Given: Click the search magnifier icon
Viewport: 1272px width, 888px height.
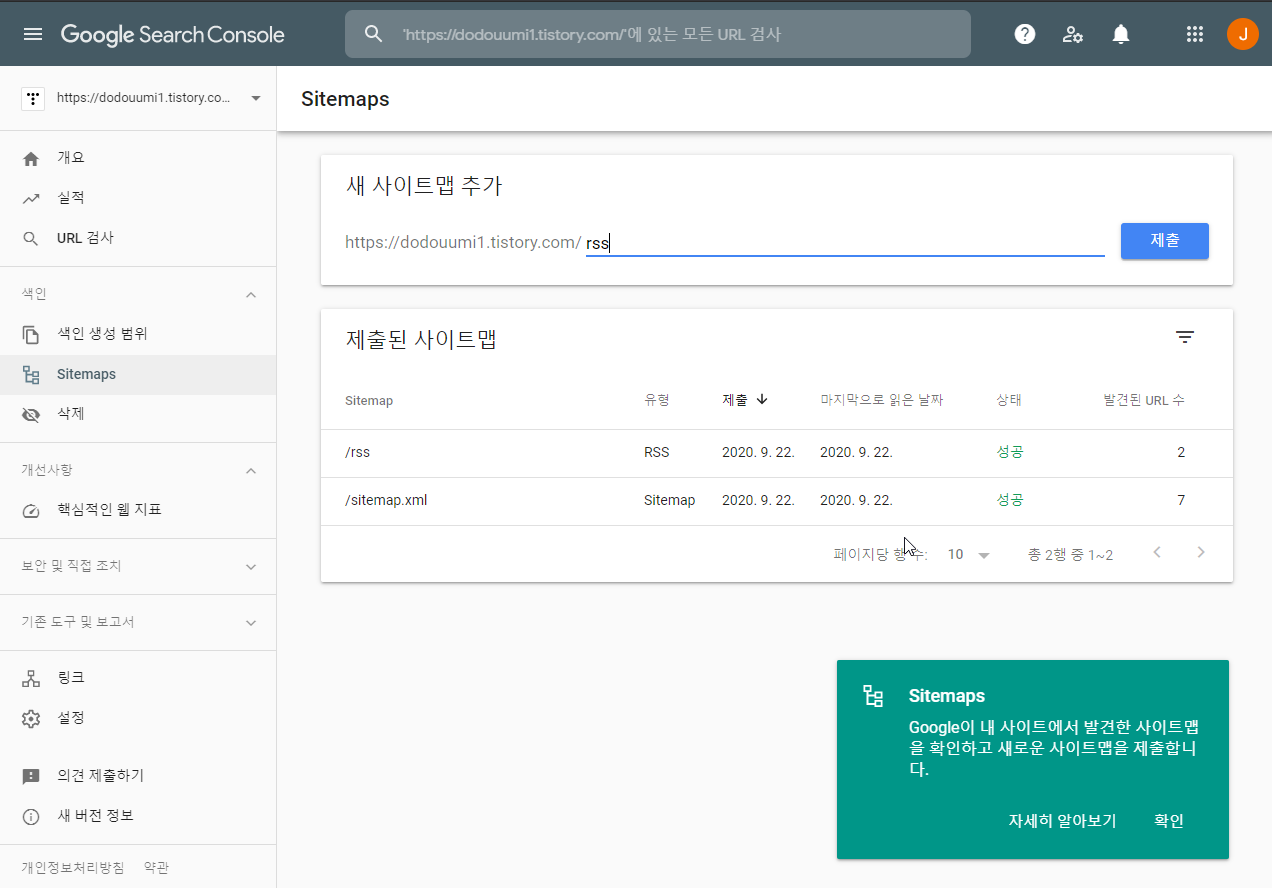Looking at the screenshot, I should [x=374, y=34].
